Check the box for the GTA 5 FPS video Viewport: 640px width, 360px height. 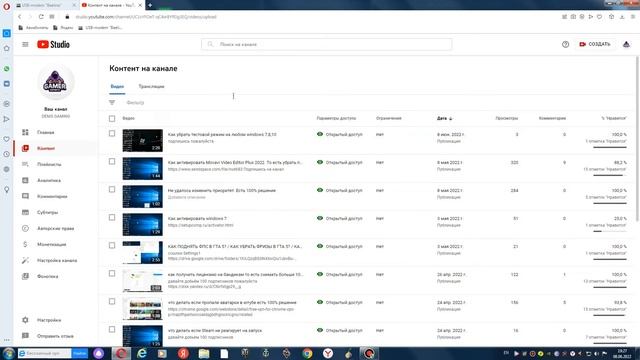point(112,245)
